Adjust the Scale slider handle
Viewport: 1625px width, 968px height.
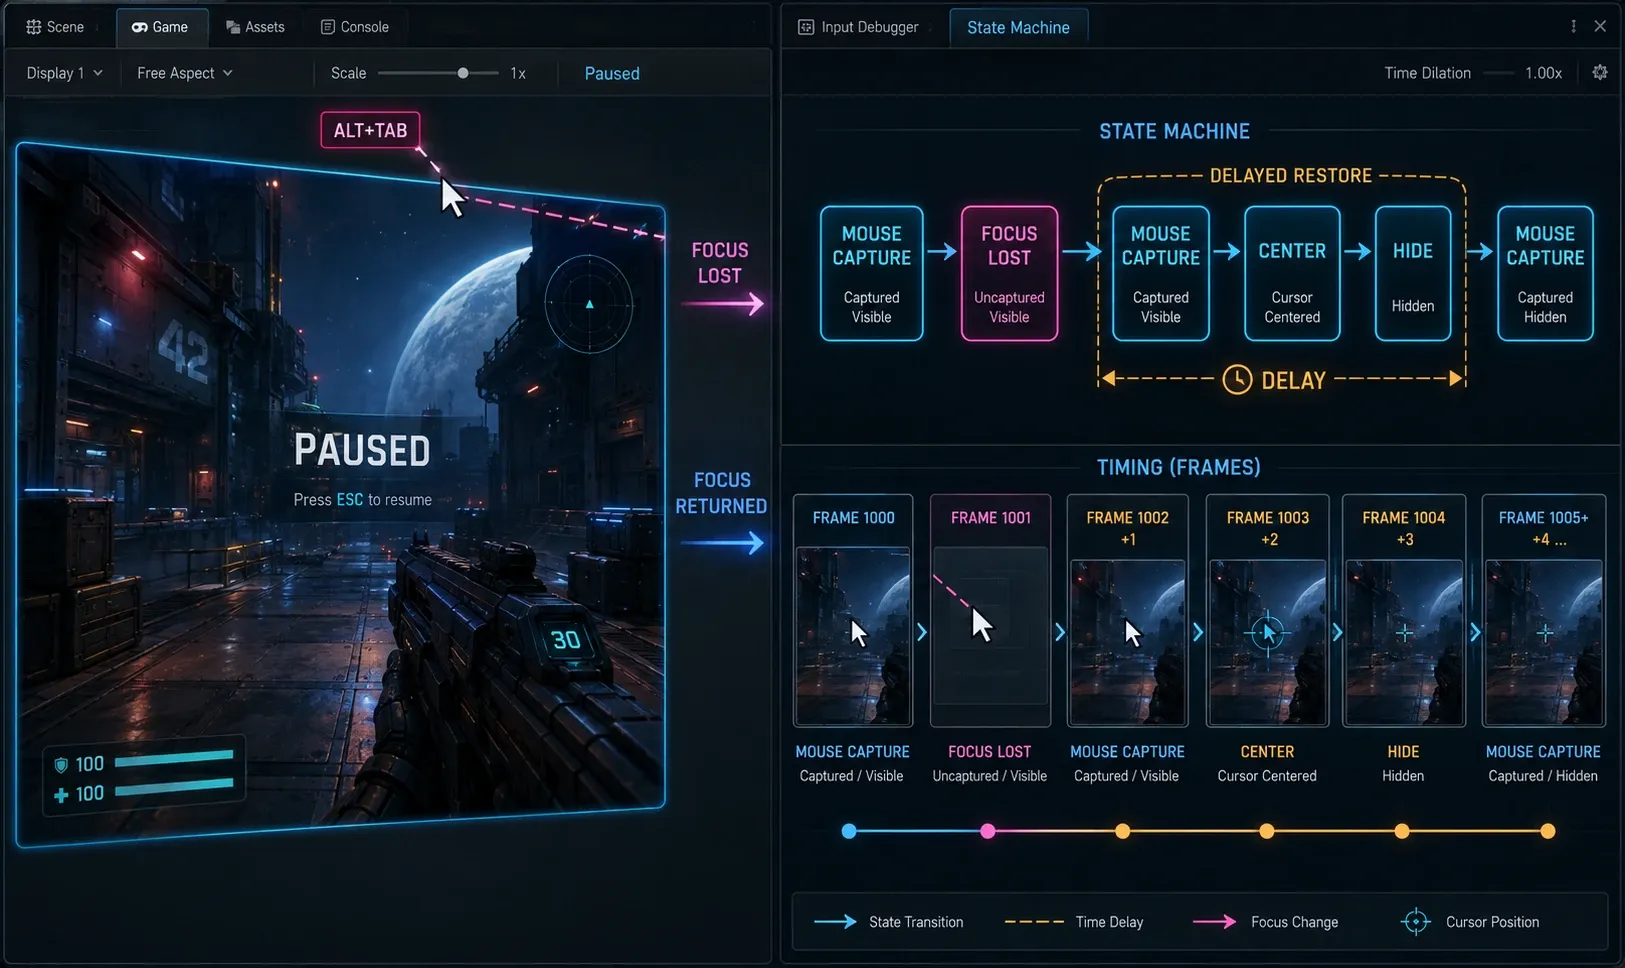[463, 73]
